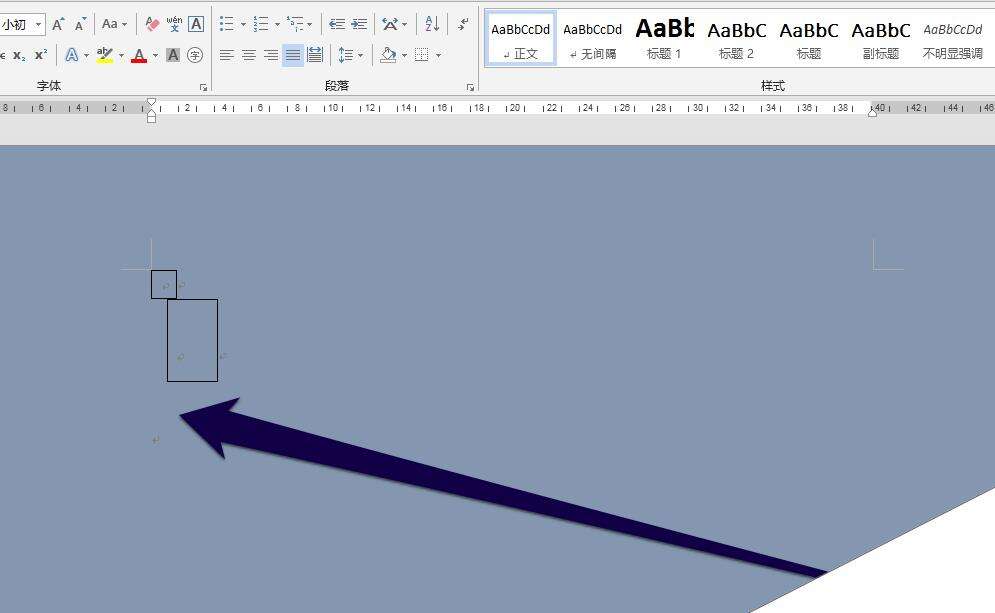
Task: Open the font size box showing 小初
Action: pos(21,25)
